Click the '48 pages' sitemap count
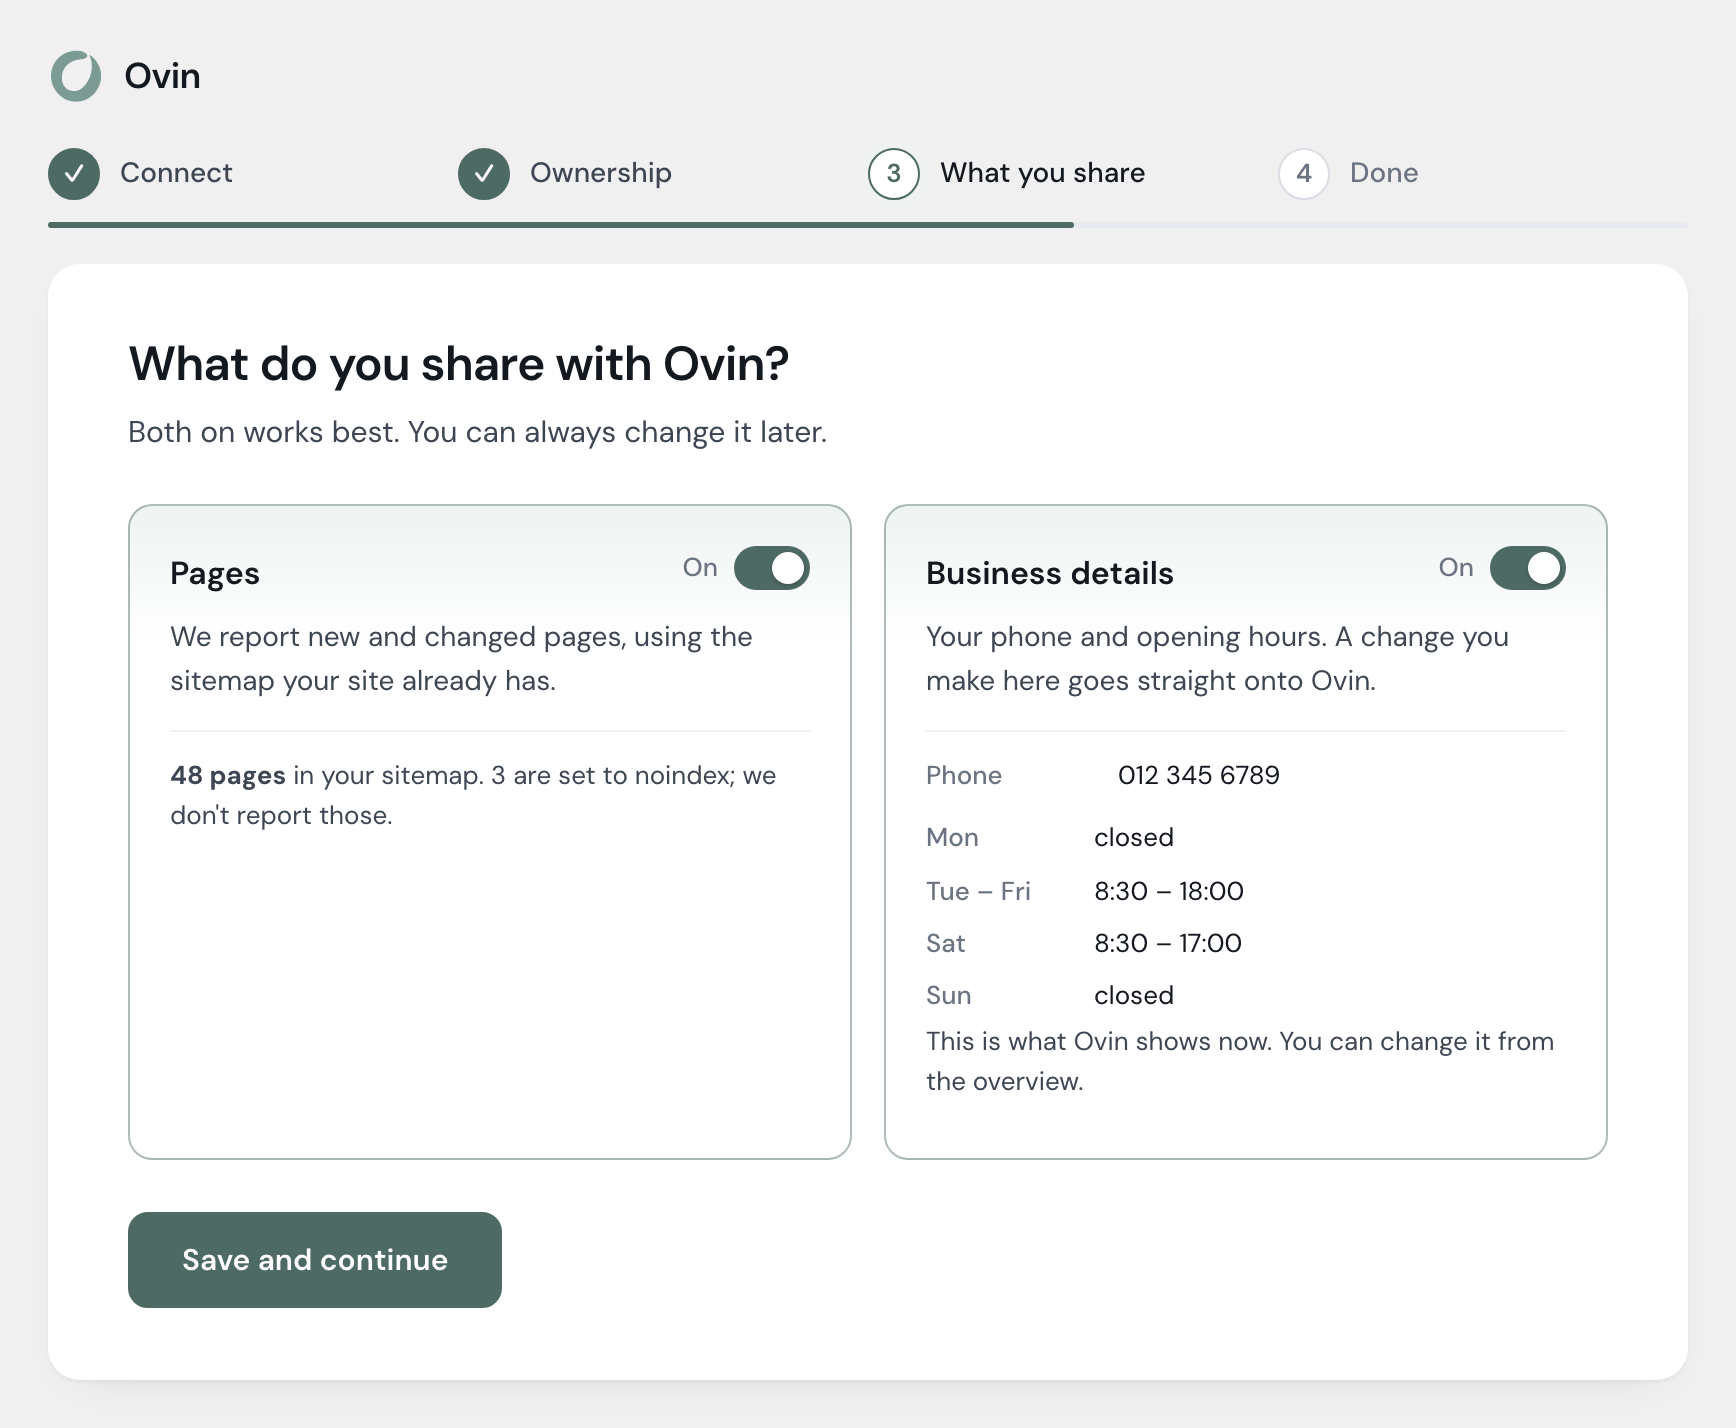The image size is (1736, 1428). pos(228,775)
